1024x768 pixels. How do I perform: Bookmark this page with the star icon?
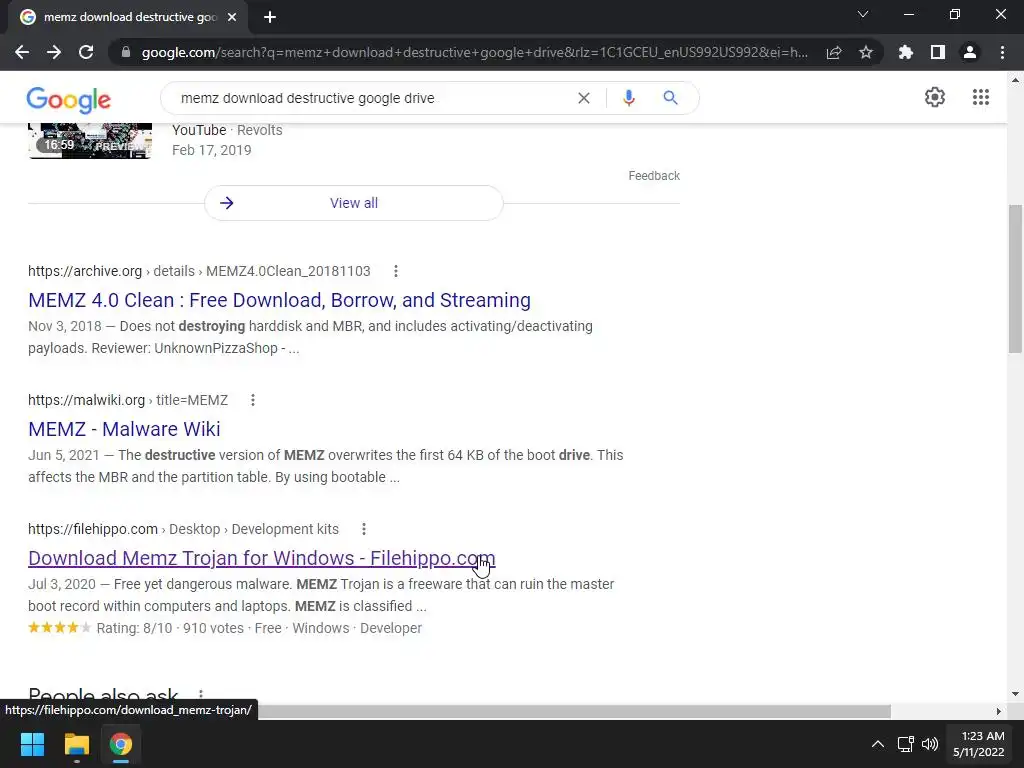pyautogui.click(x=866, y=52)
